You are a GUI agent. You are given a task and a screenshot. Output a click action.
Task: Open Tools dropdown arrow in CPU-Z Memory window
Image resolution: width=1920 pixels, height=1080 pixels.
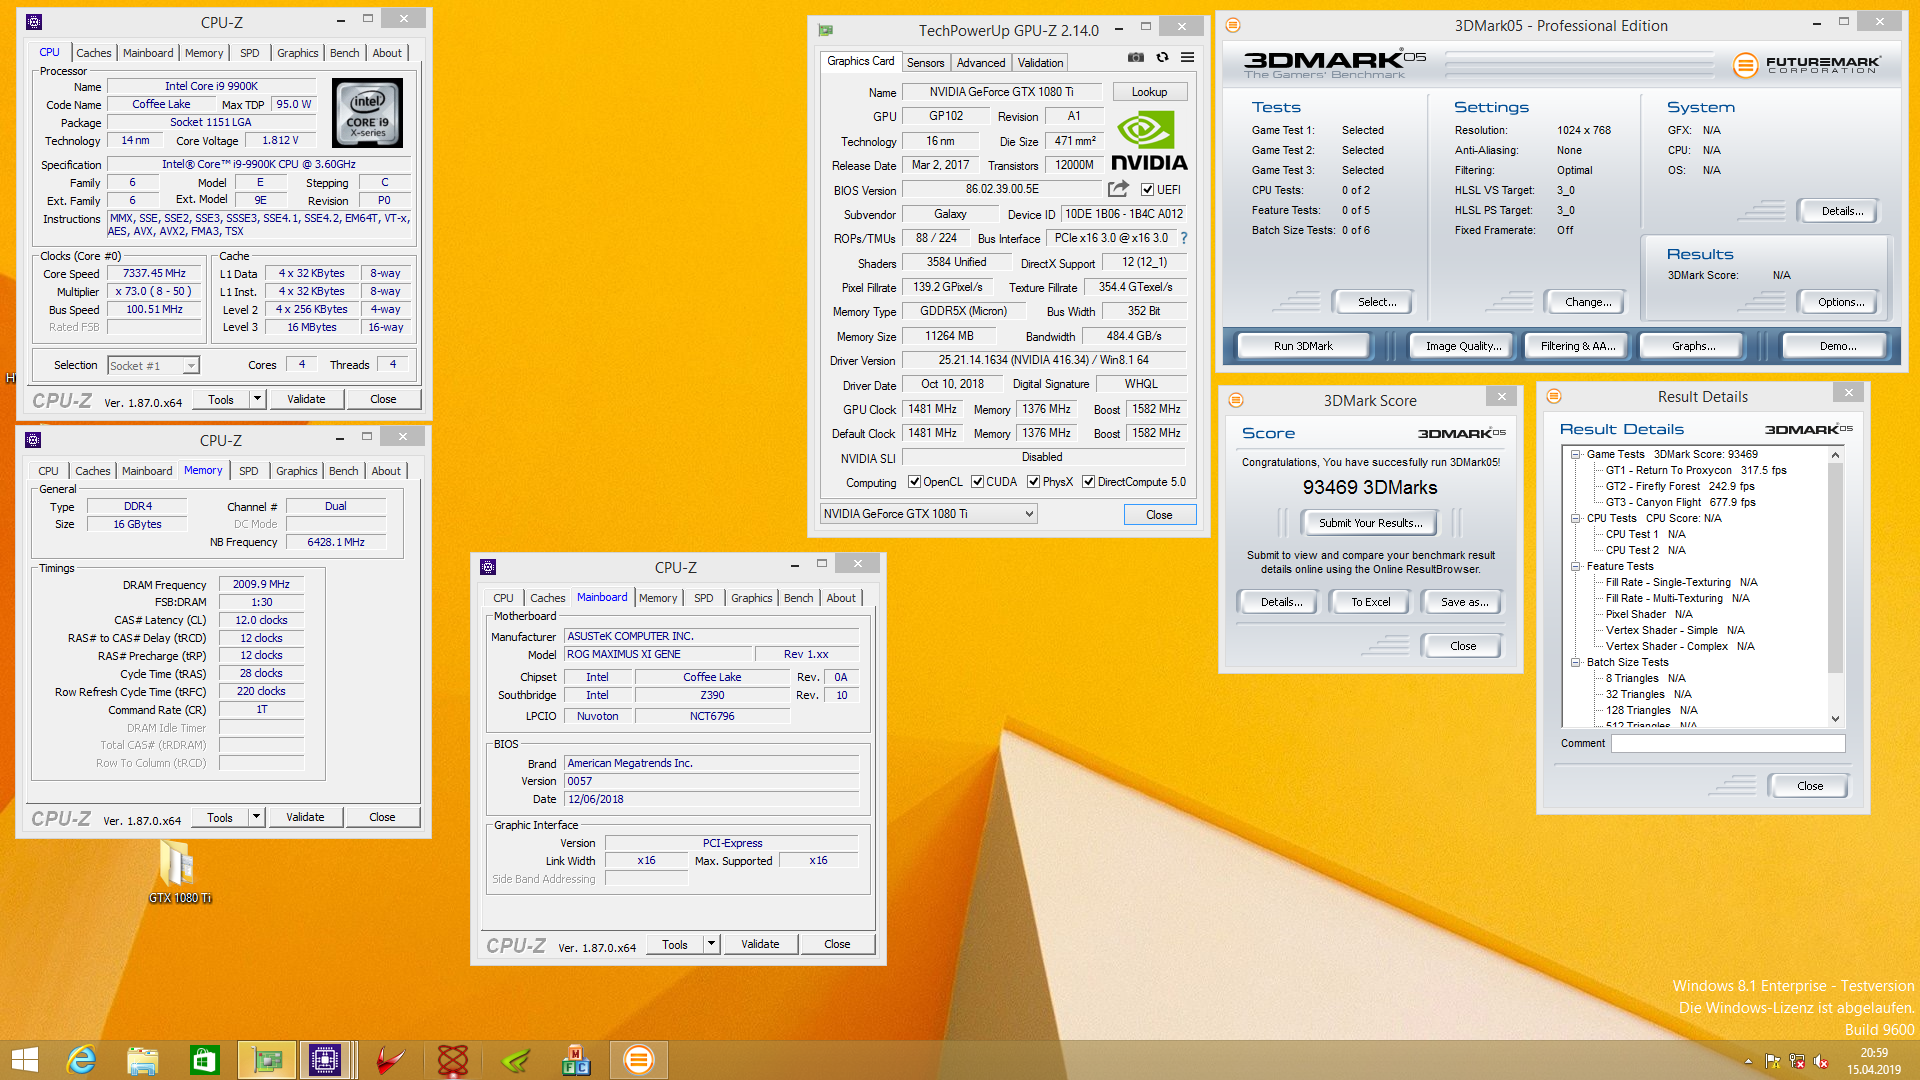point(256,817)
